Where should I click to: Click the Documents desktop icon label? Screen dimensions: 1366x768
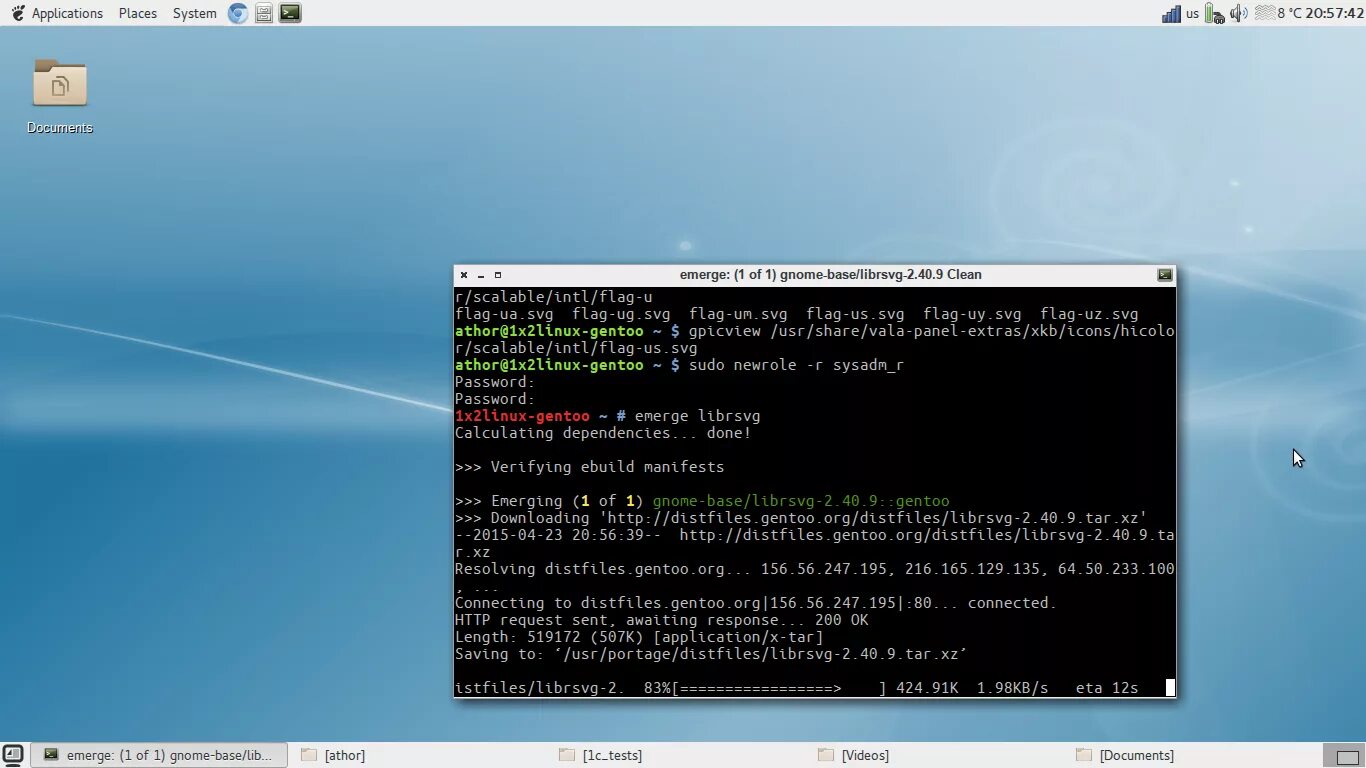click(x=60, y=128)
